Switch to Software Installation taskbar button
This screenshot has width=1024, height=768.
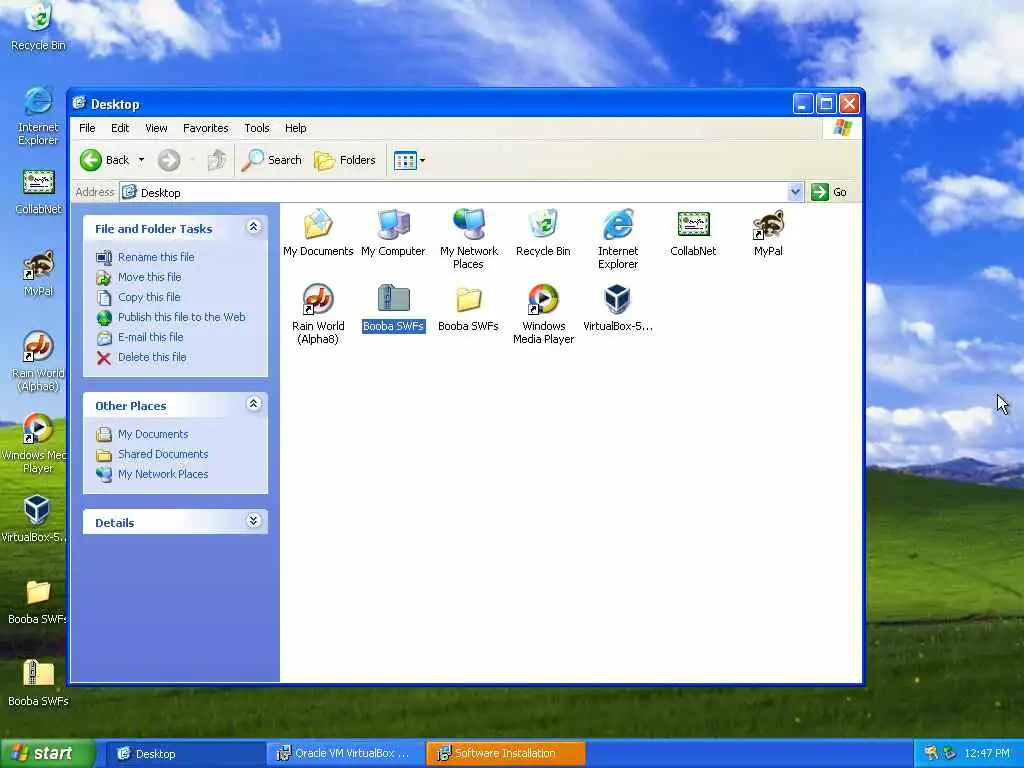tap(505, 754)
